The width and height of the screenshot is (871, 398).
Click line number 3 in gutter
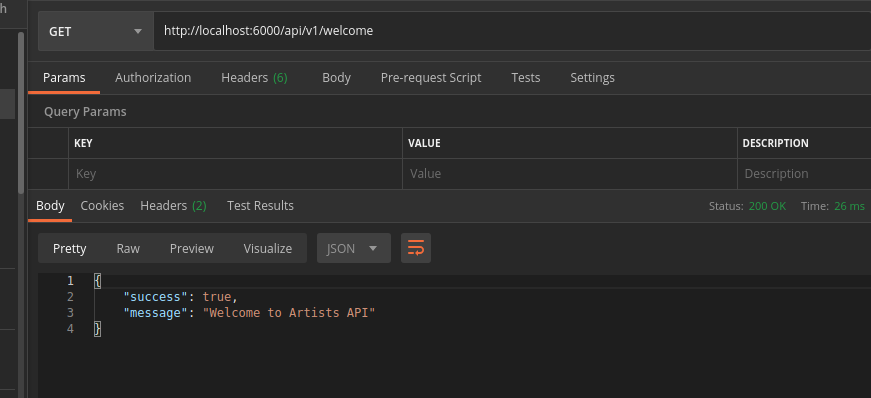70,313
